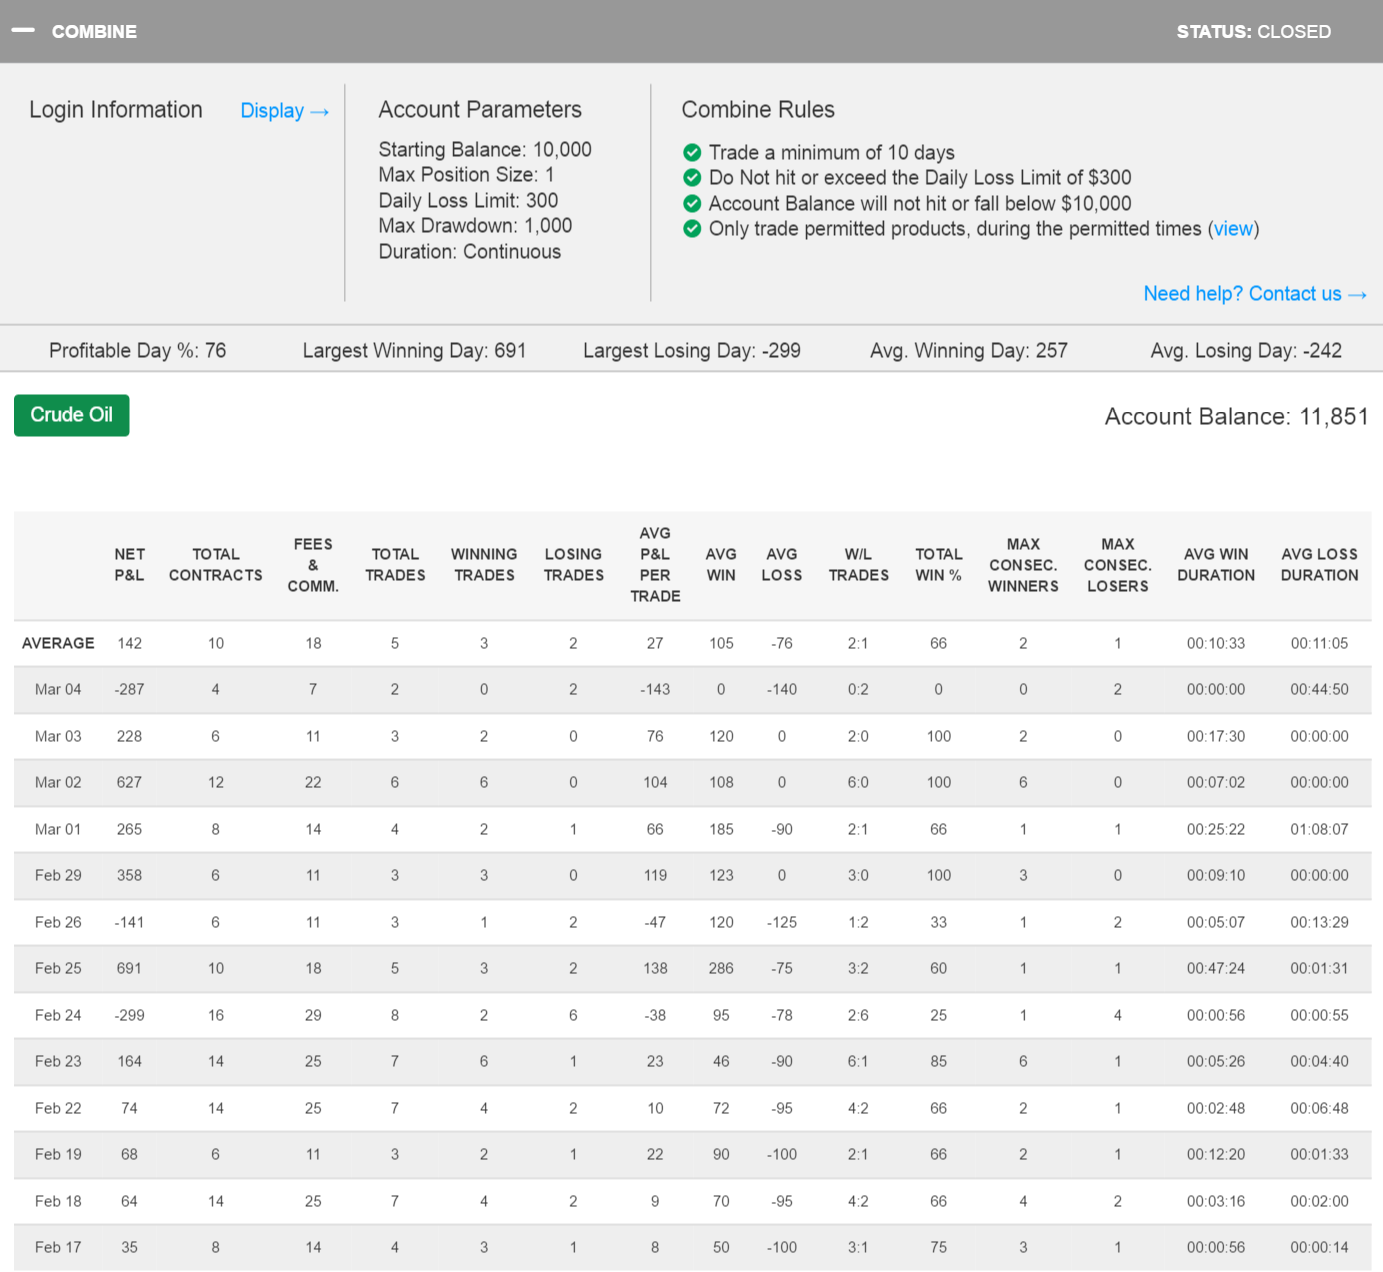The image size is (1383, 1272).
Task: Collapse the Combine section with minus icon
Action: point(23,31)
